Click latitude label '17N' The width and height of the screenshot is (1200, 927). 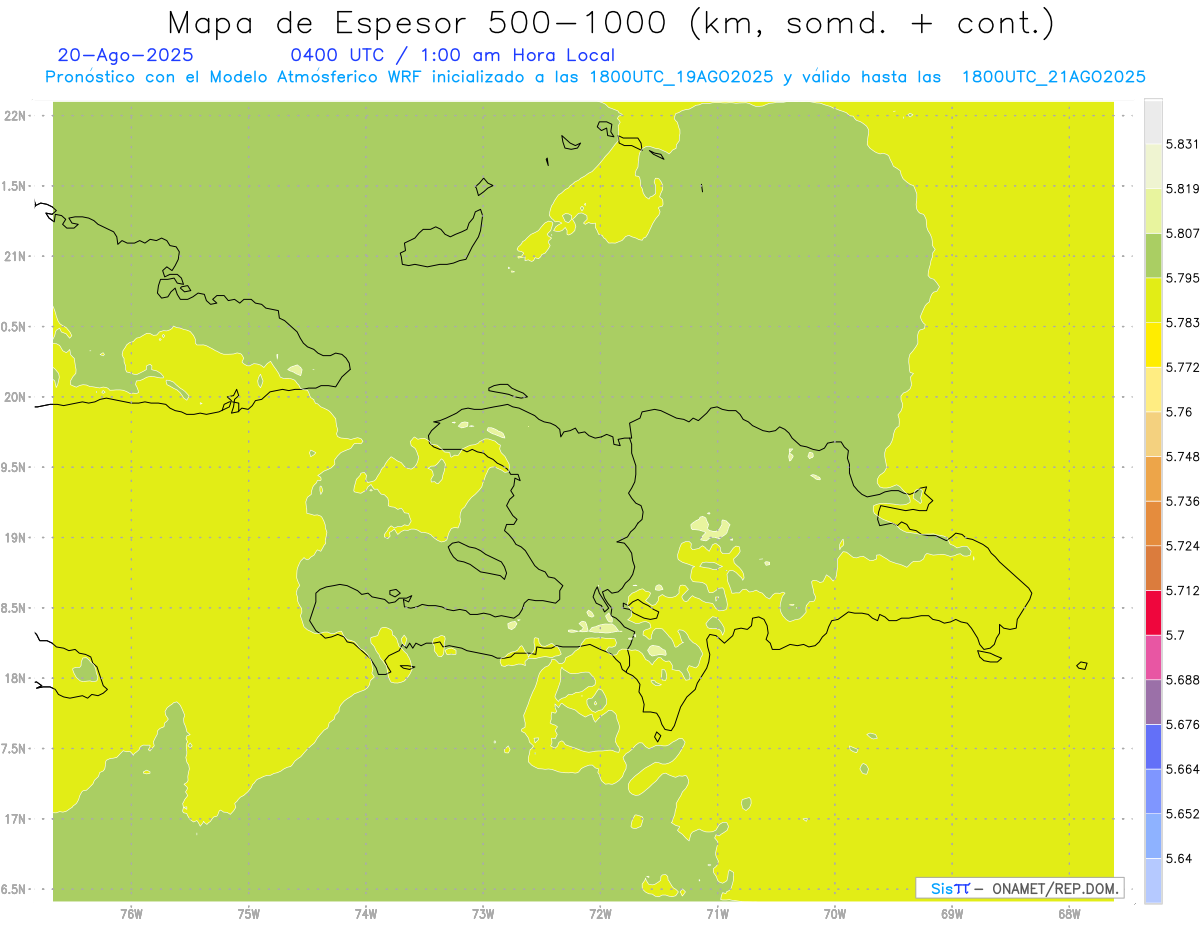click(x=14, y=819)
